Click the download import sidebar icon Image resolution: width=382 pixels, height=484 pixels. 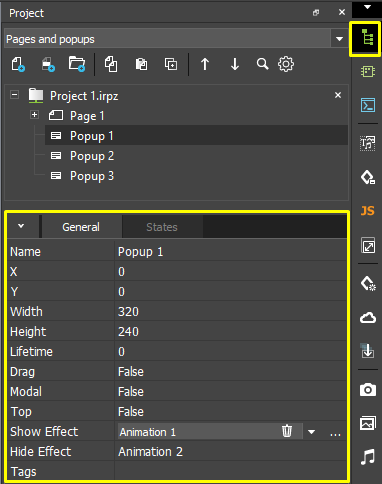368,351
